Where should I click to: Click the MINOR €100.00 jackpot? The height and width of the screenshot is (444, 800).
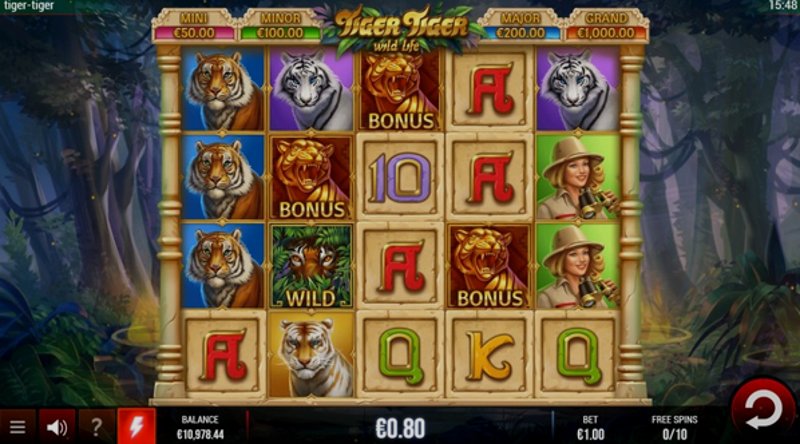tap(280, 27)
